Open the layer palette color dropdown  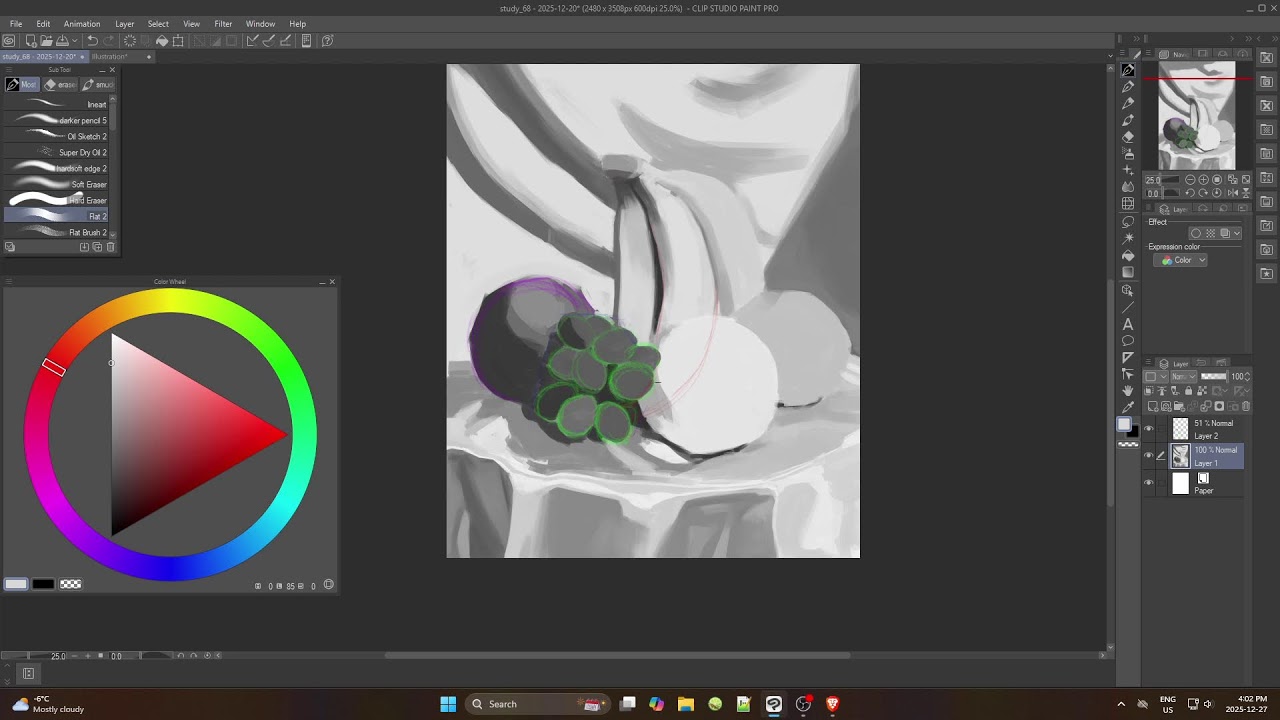(1154, 377)
